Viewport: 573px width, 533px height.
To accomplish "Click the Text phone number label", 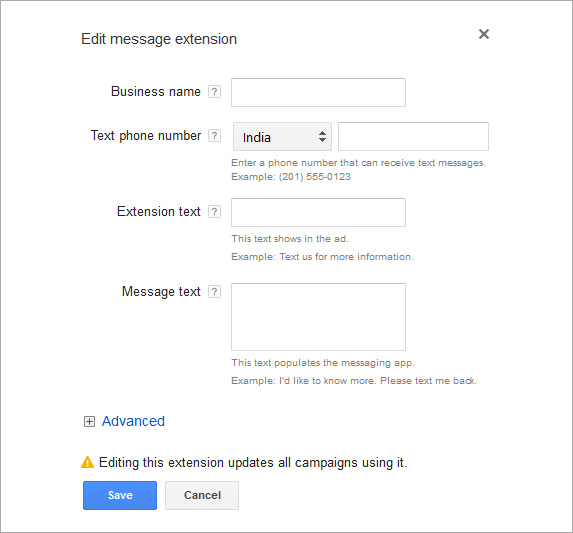I will (146, 136).
